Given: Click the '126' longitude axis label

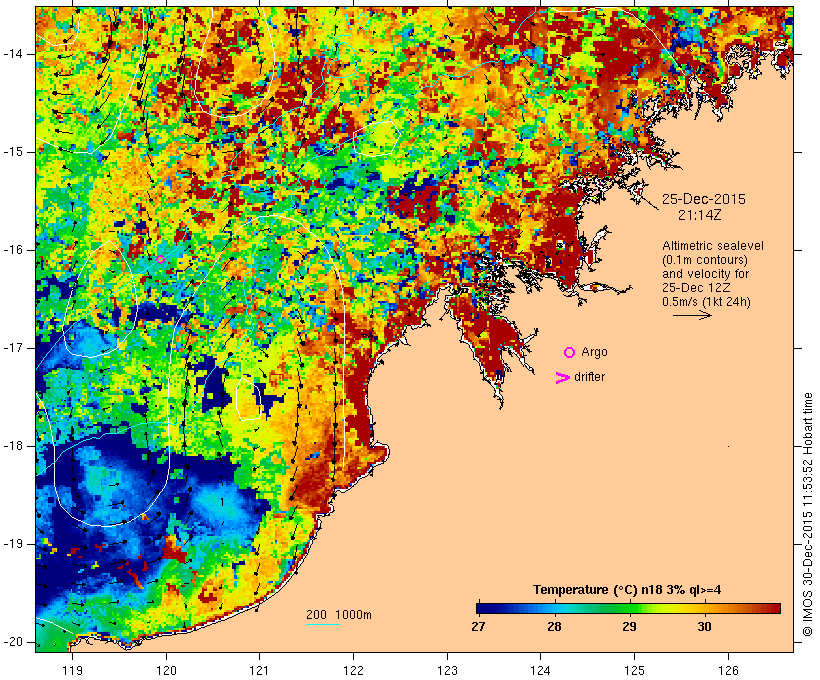Looking at the screenshot, I should click(x=728, y=670).
